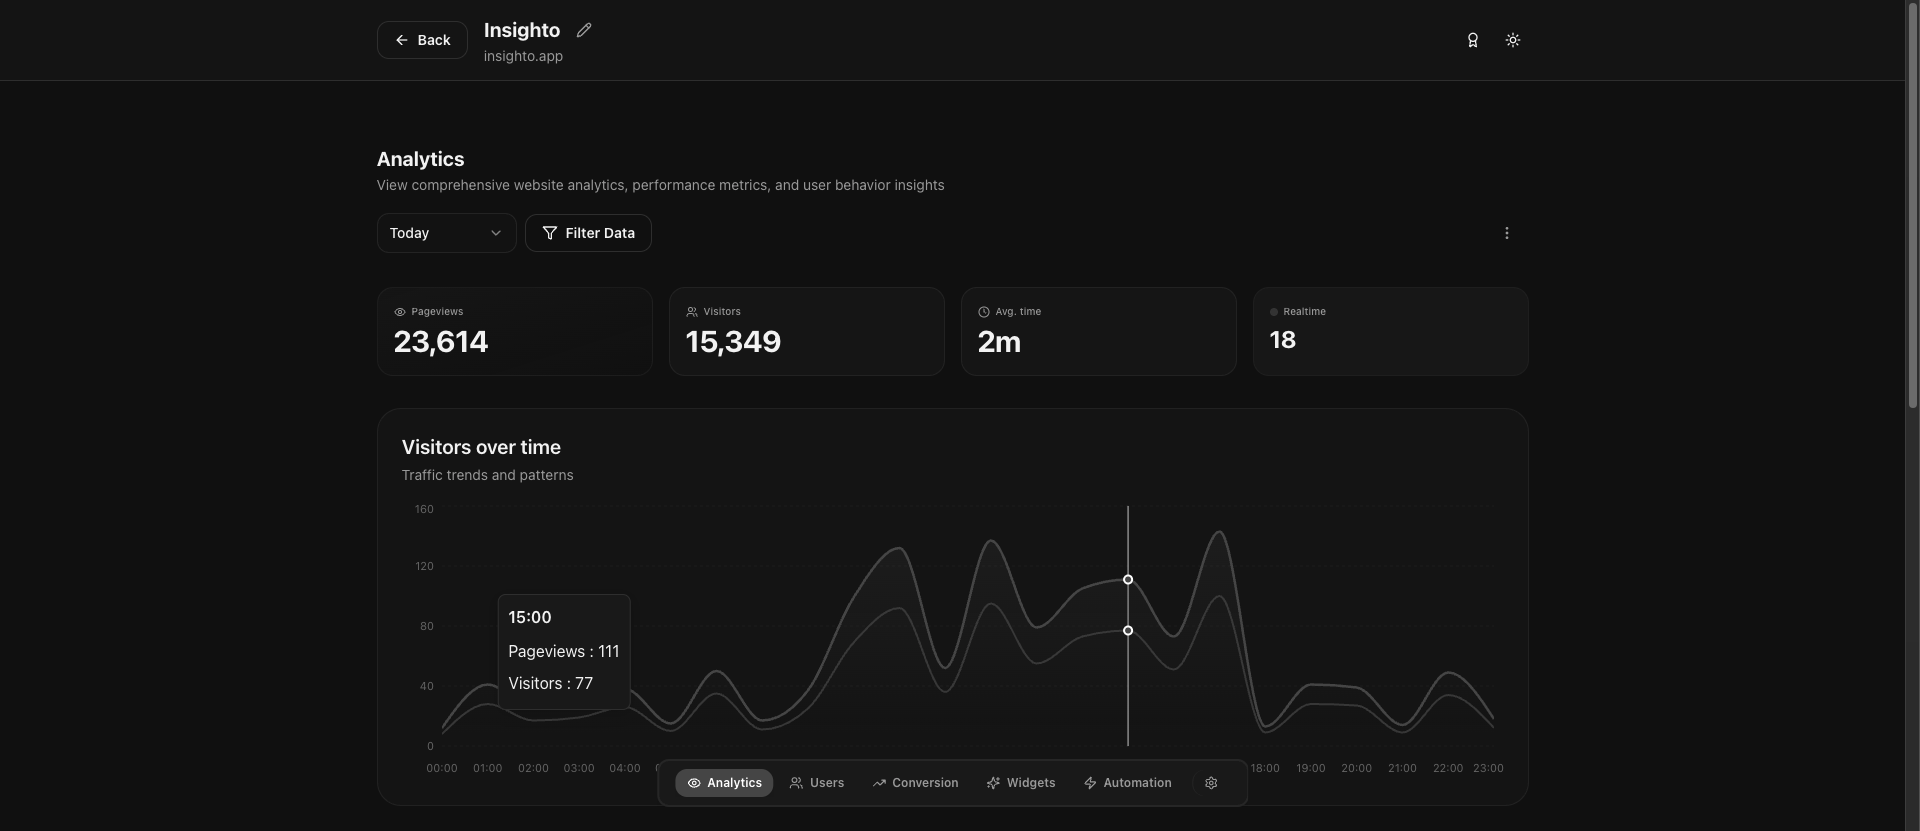
Task: Click the upper pageviews data point on chart
Action: coord(1128,580)
